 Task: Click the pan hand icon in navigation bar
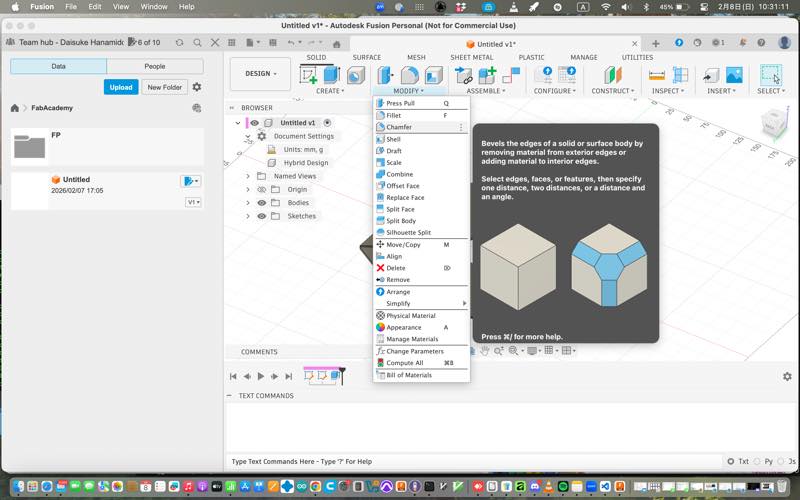(x=484, y=351)
